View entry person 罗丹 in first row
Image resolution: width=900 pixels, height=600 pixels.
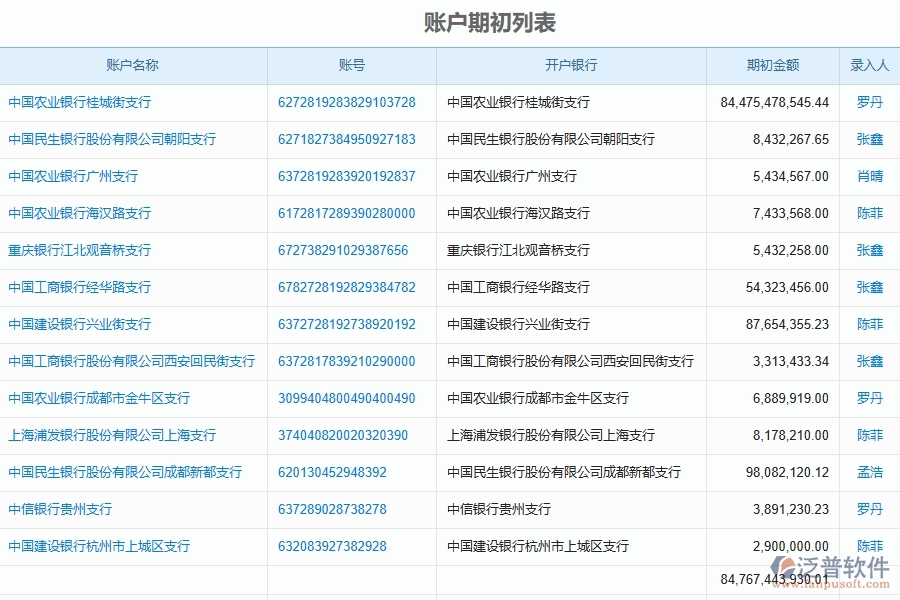(866, 102)
